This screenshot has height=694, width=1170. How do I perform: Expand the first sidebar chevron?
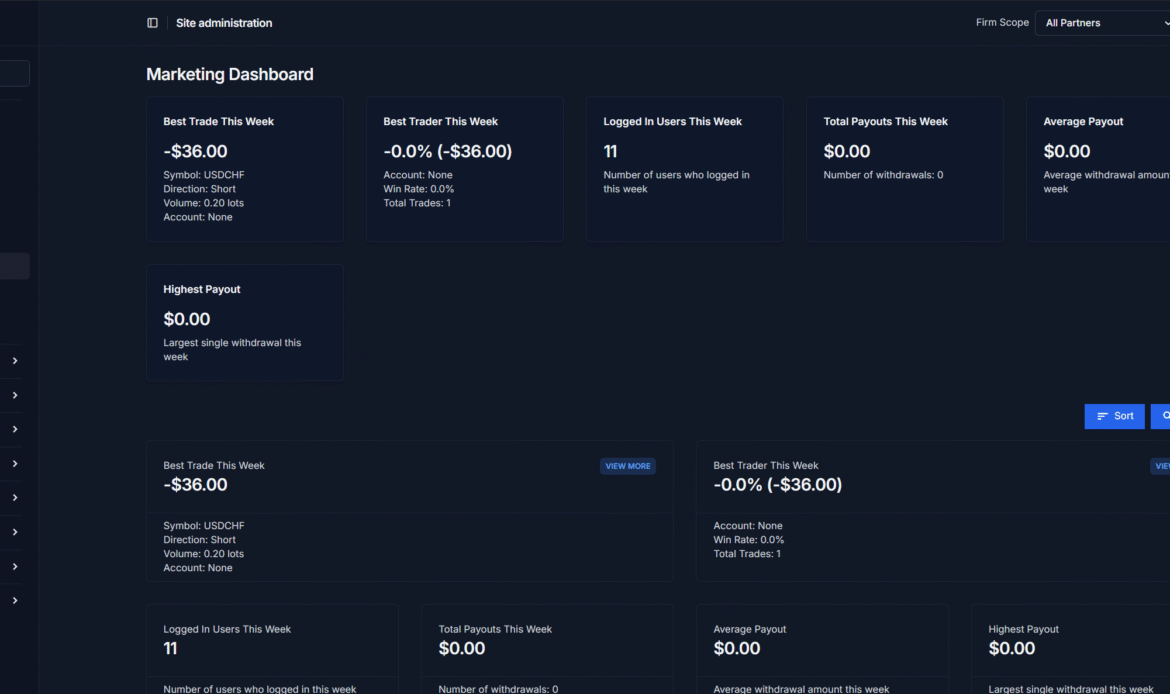coord(15,361)
